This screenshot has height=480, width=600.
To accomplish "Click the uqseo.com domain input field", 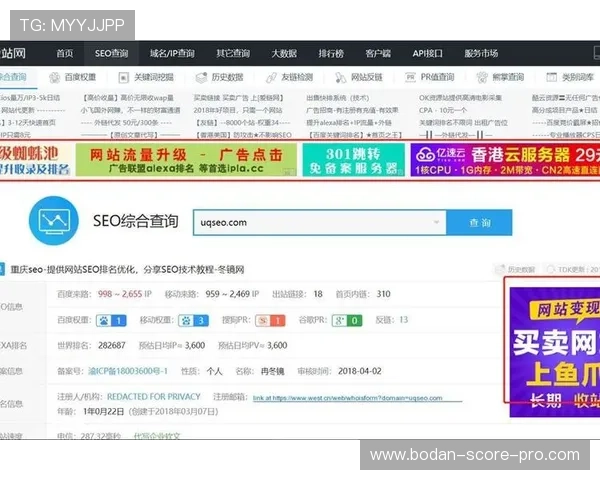I will tap(320, 222).
